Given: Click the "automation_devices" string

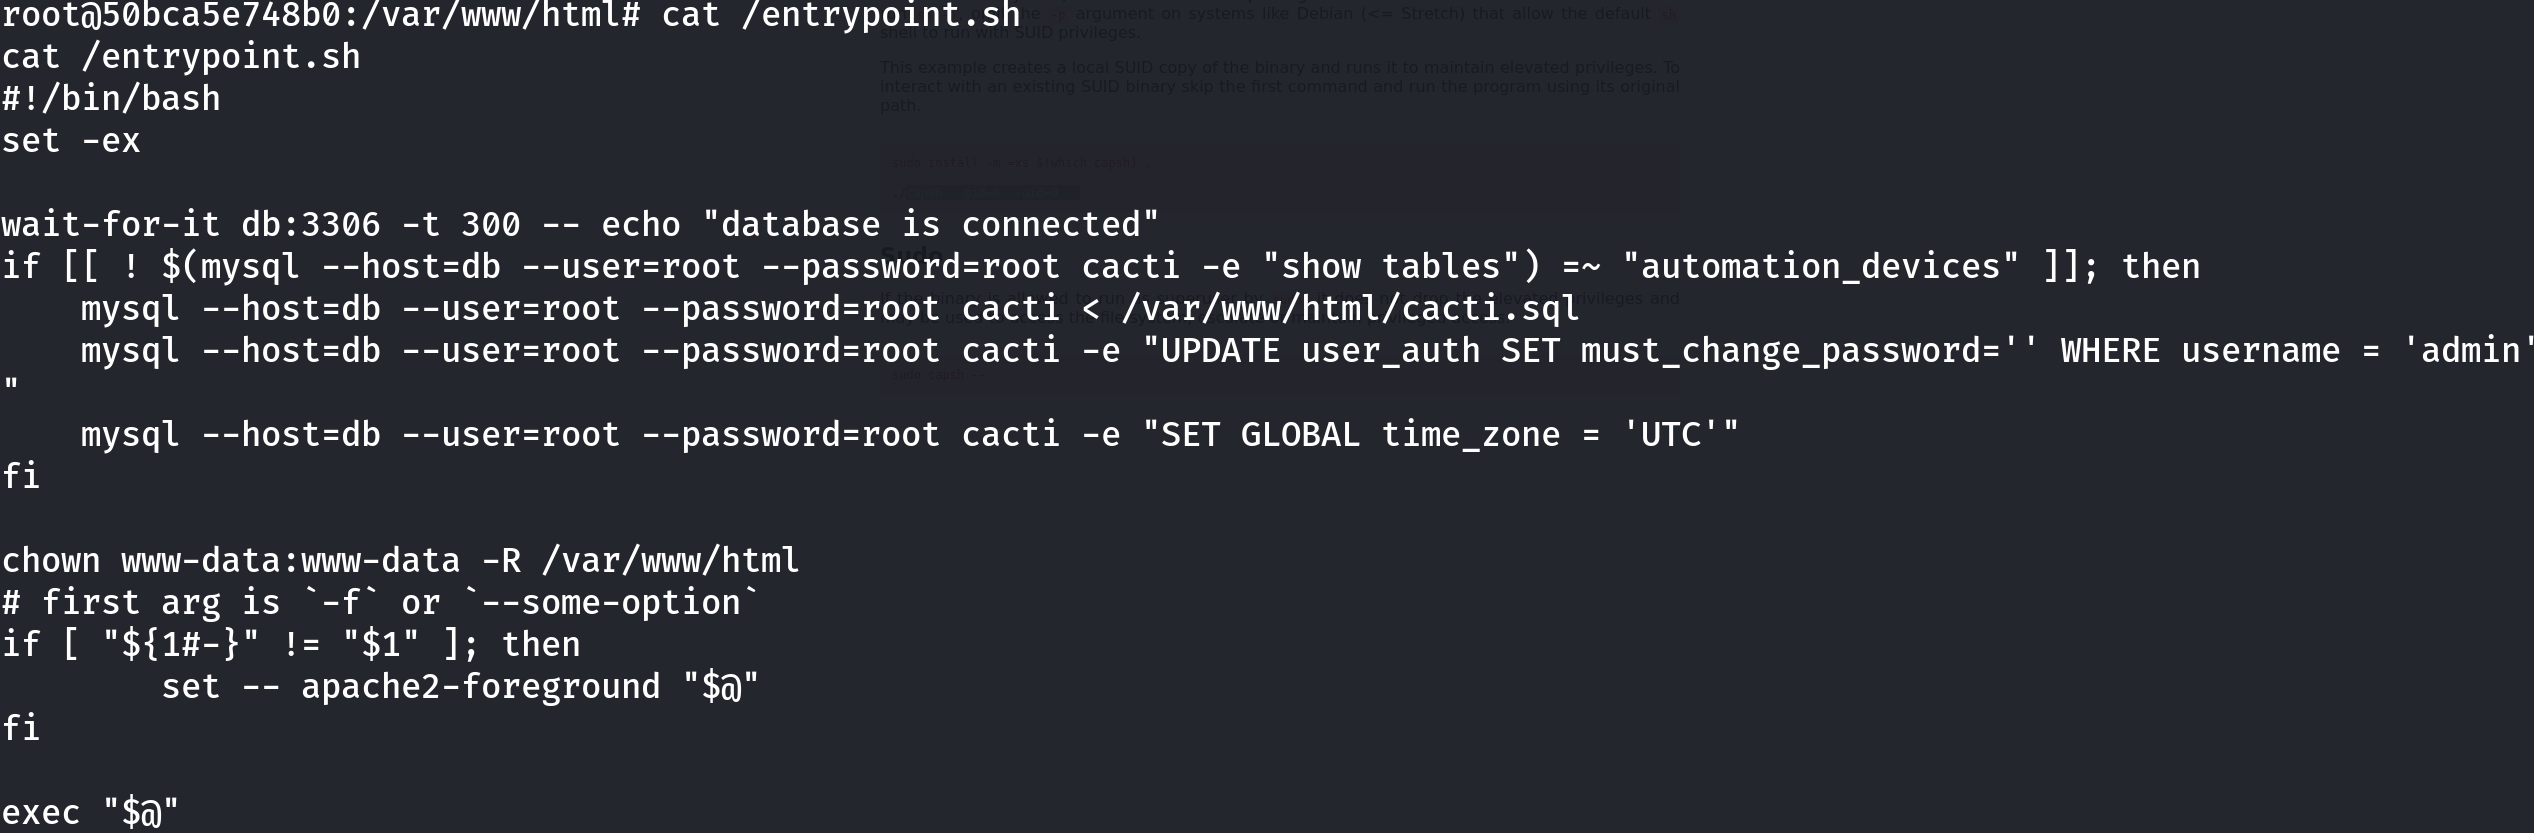Looking at the screenshot, I should coord(1821,267).
